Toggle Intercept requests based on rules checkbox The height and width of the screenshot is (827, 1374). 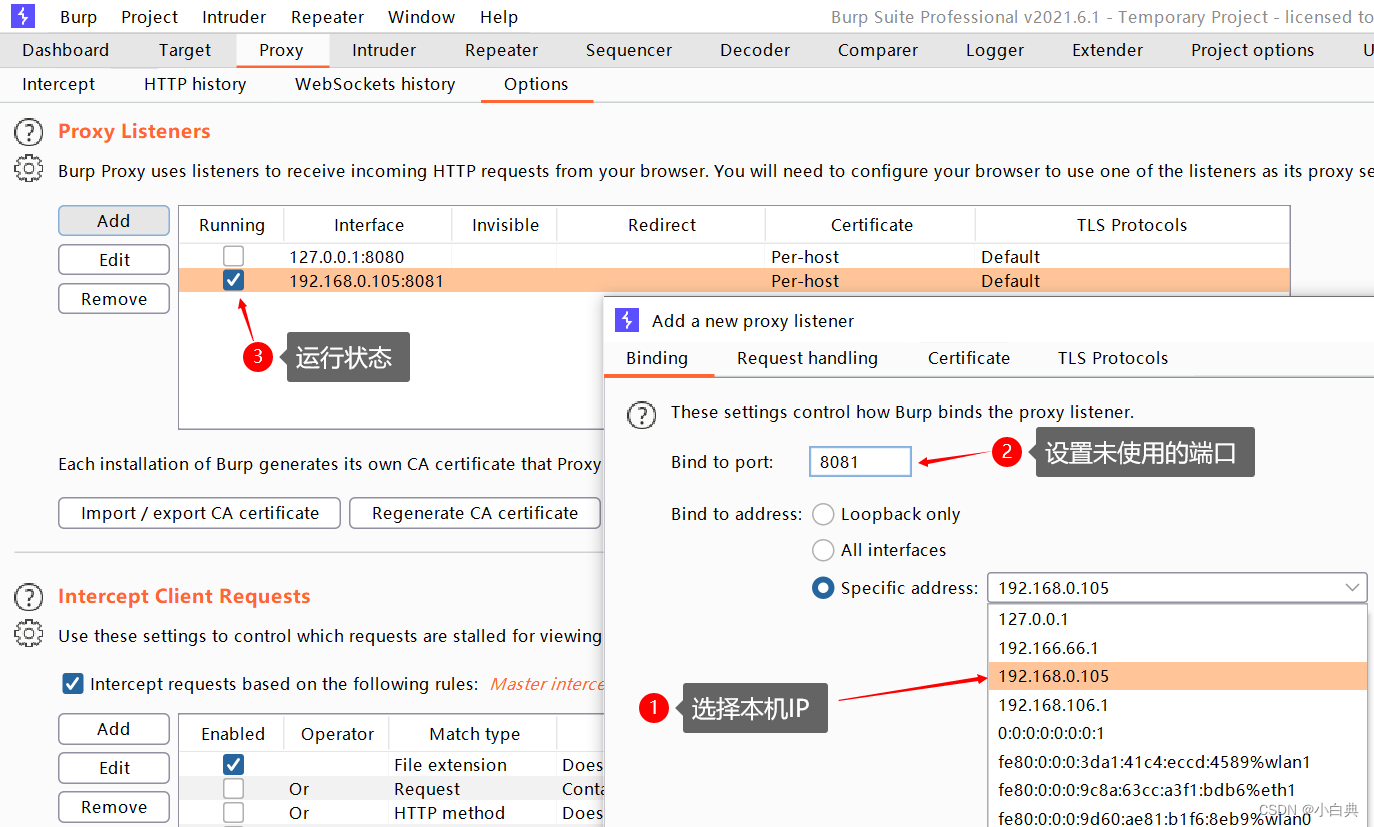point(72,684)
